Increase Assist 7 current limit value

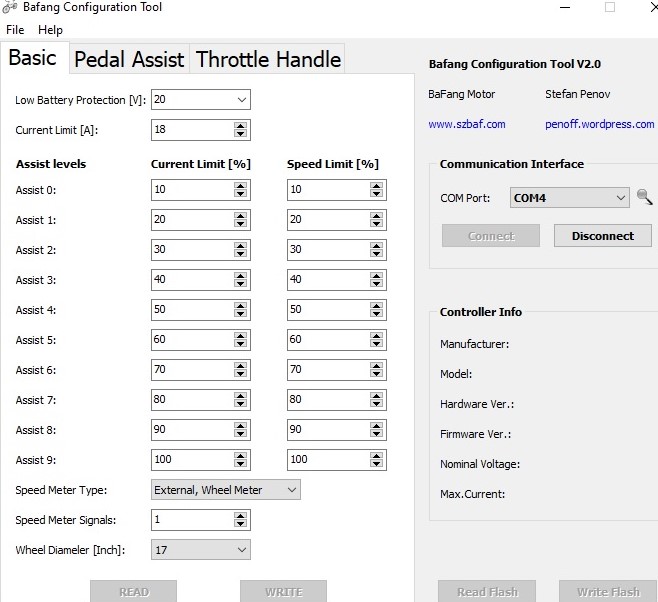click(241, 396)
